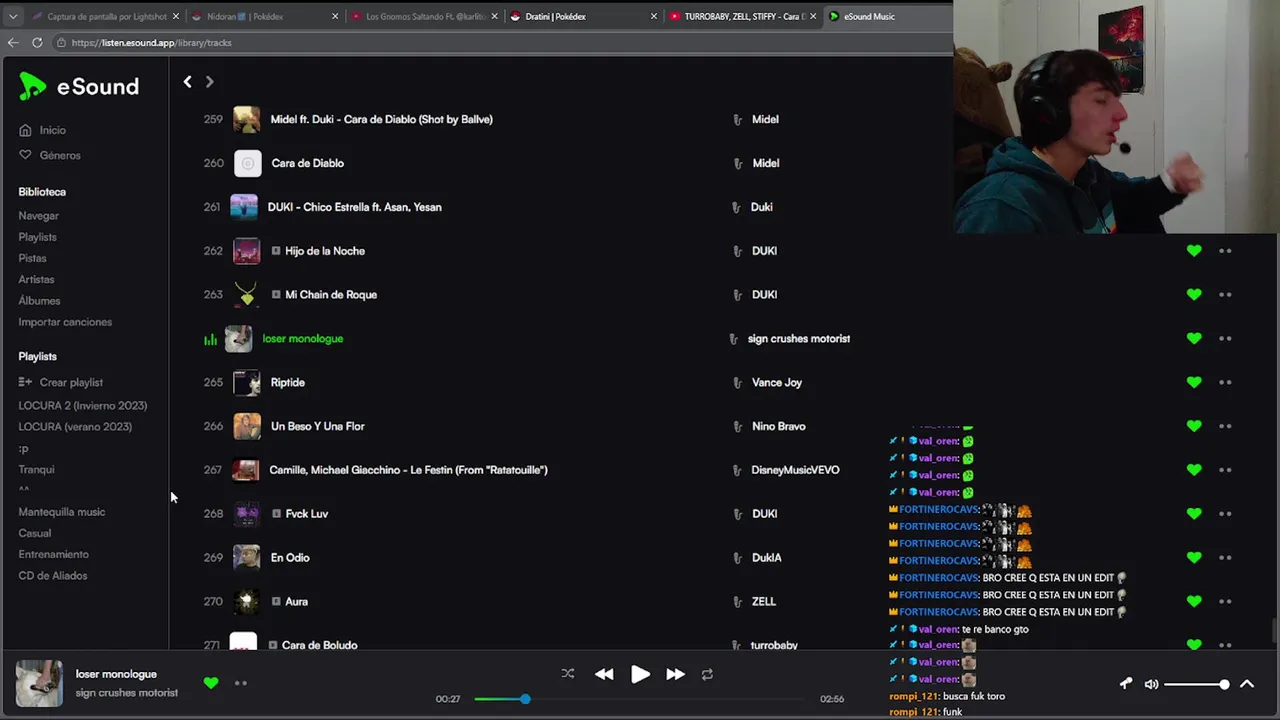Unlike Fvck Luv with its heart
1280x720 pixels.
click(1194, 513)
